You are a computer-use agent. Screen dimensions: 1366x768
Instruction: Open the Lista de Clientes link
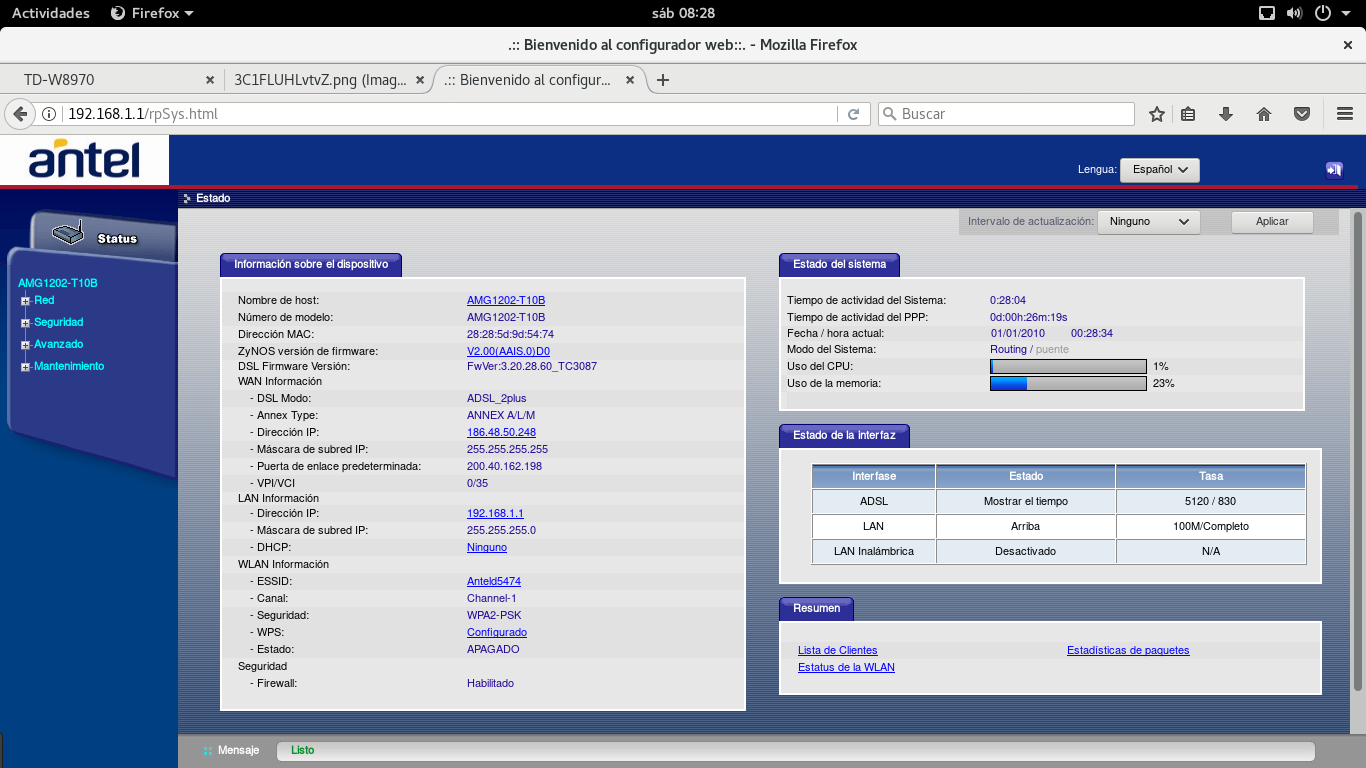click(838, 650)
